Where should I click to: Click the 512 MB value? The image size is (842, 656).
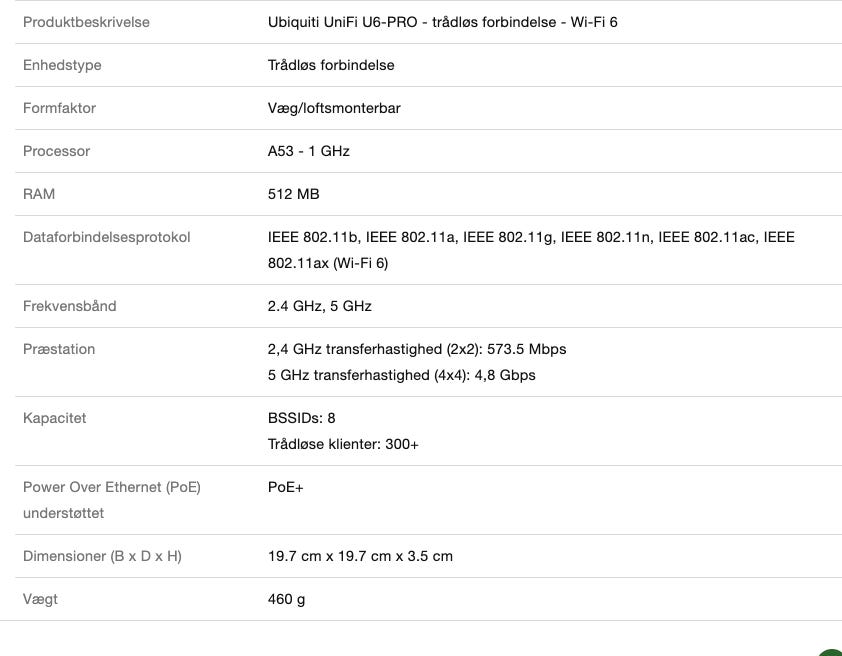pyautogui.click(x=293, y=194)
